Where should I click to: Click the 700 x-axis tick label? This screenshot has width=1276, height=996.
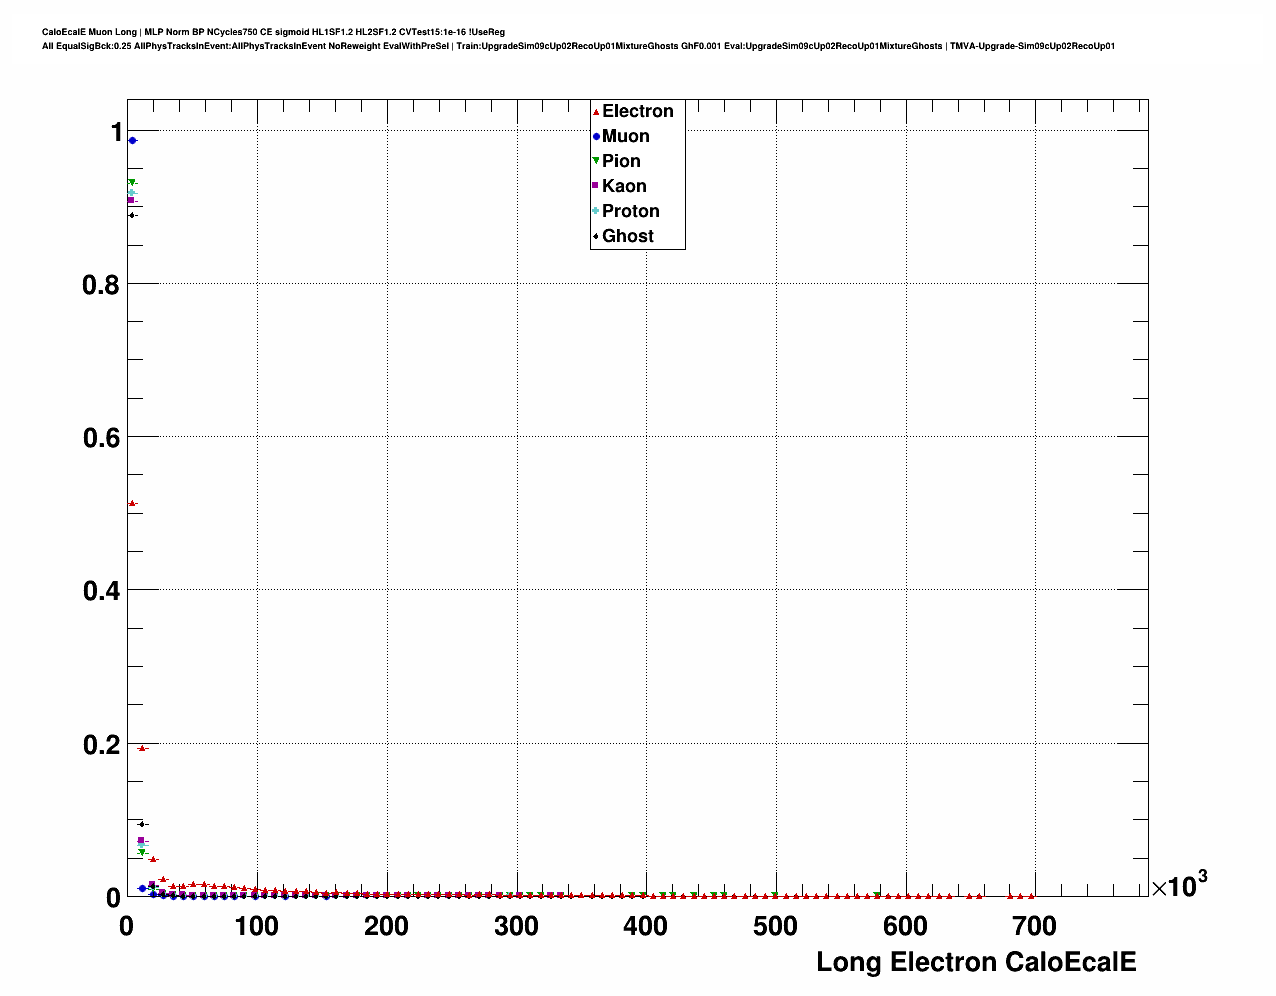pyautogui.click(x=1034, y=927)
